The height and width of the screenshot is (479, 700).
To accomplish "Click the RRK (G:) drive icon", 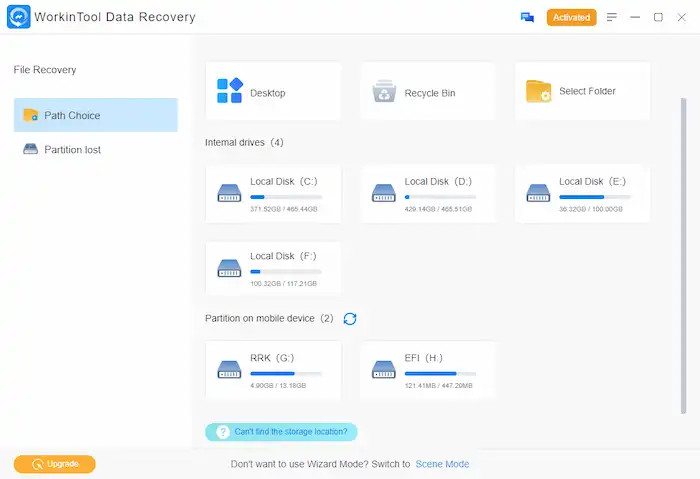I will coord(229,369).
